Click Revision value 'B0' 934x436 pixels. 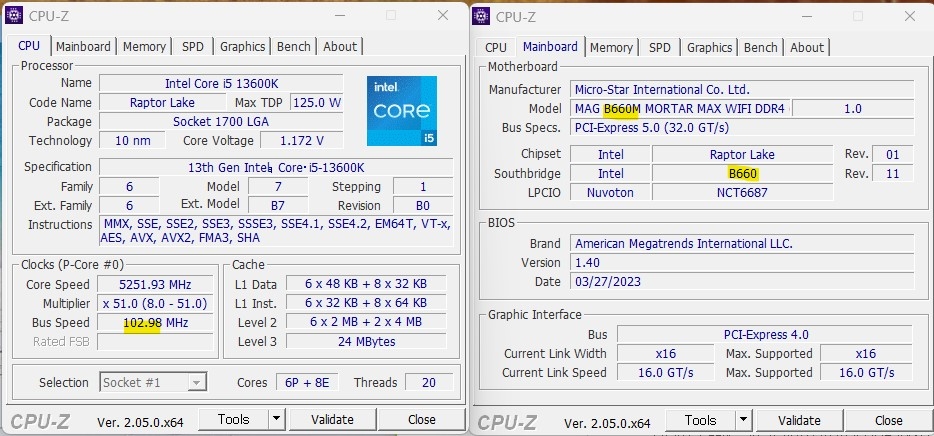click(x=423, y=205)
